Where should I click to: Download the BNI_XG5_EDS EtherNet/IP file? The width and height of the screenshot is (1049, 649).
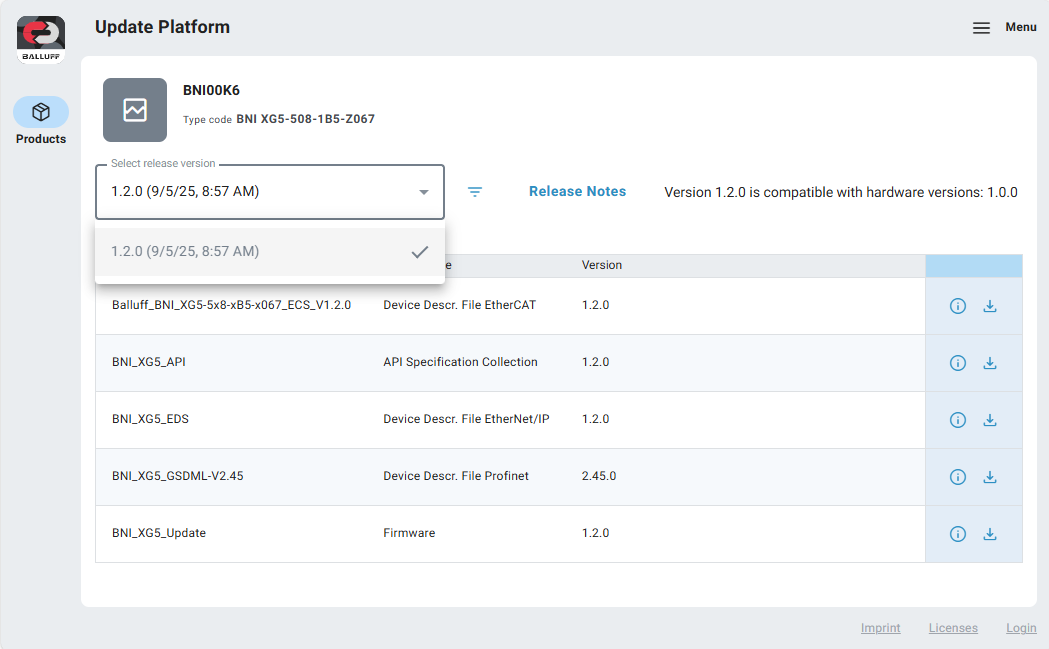[x=990, y=420]
